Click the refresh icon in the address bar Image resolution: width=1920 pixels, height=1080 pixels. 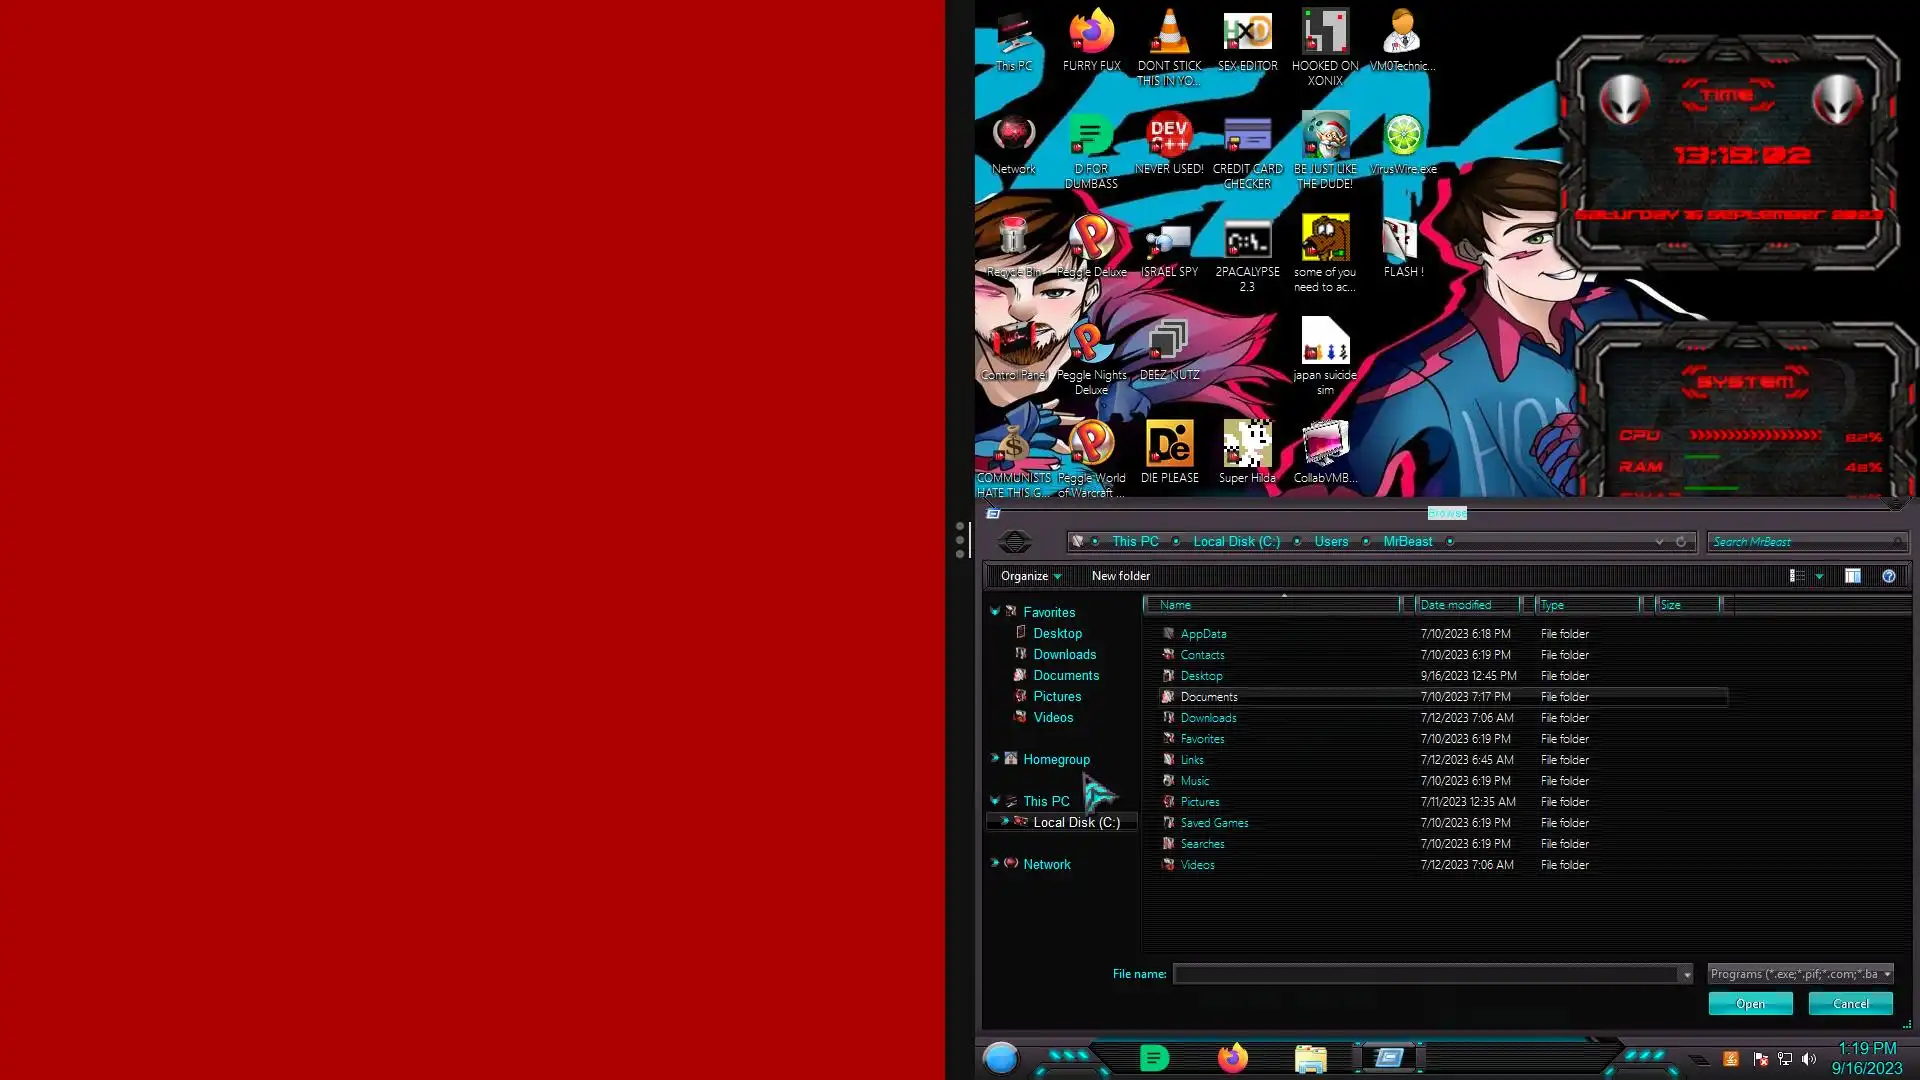pos(1681,542)
